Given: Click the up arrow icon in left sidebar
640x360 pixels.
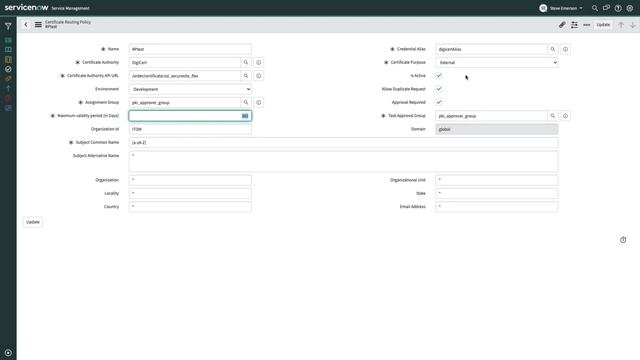Looking at the screenshot, I should click(x=8, y=88).
